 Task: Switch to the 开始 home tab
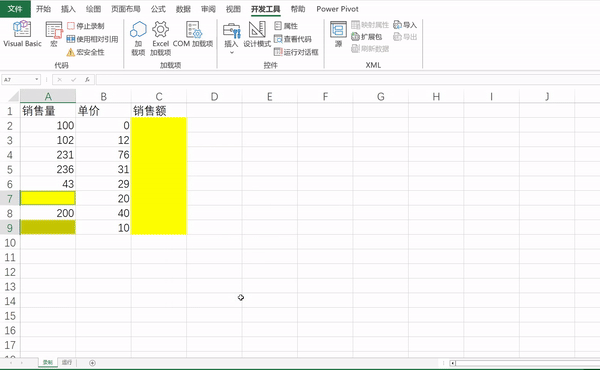tap(43, 9)
